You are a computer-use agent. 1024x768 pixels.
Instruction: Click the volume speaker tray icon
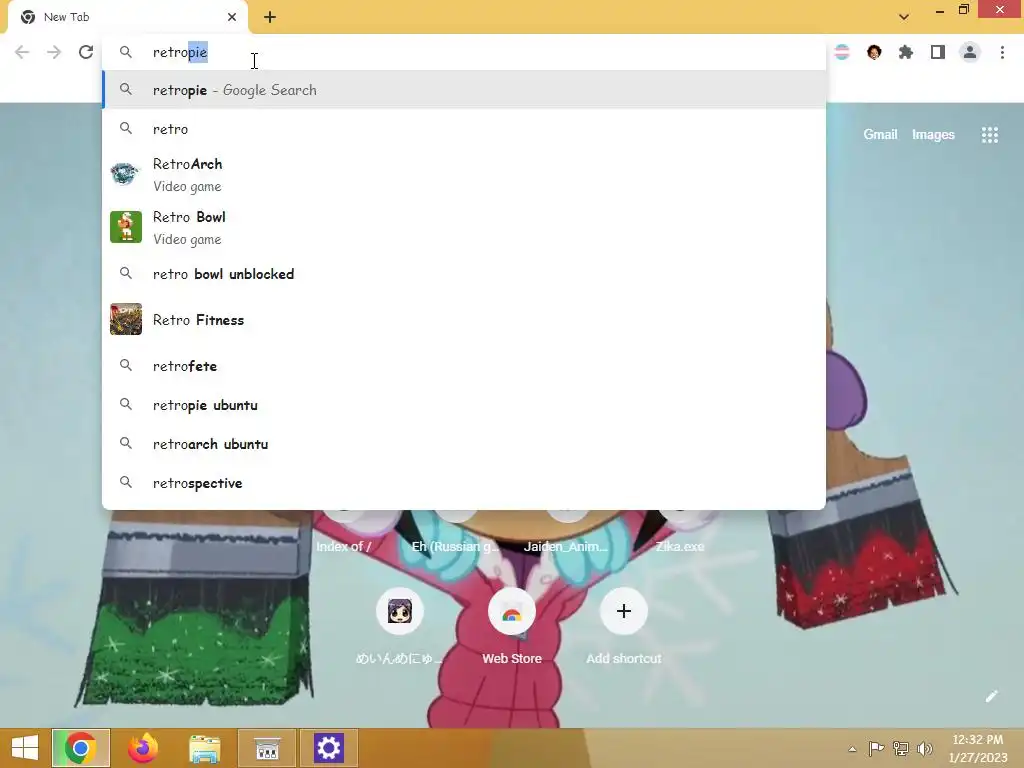point(925,748)
